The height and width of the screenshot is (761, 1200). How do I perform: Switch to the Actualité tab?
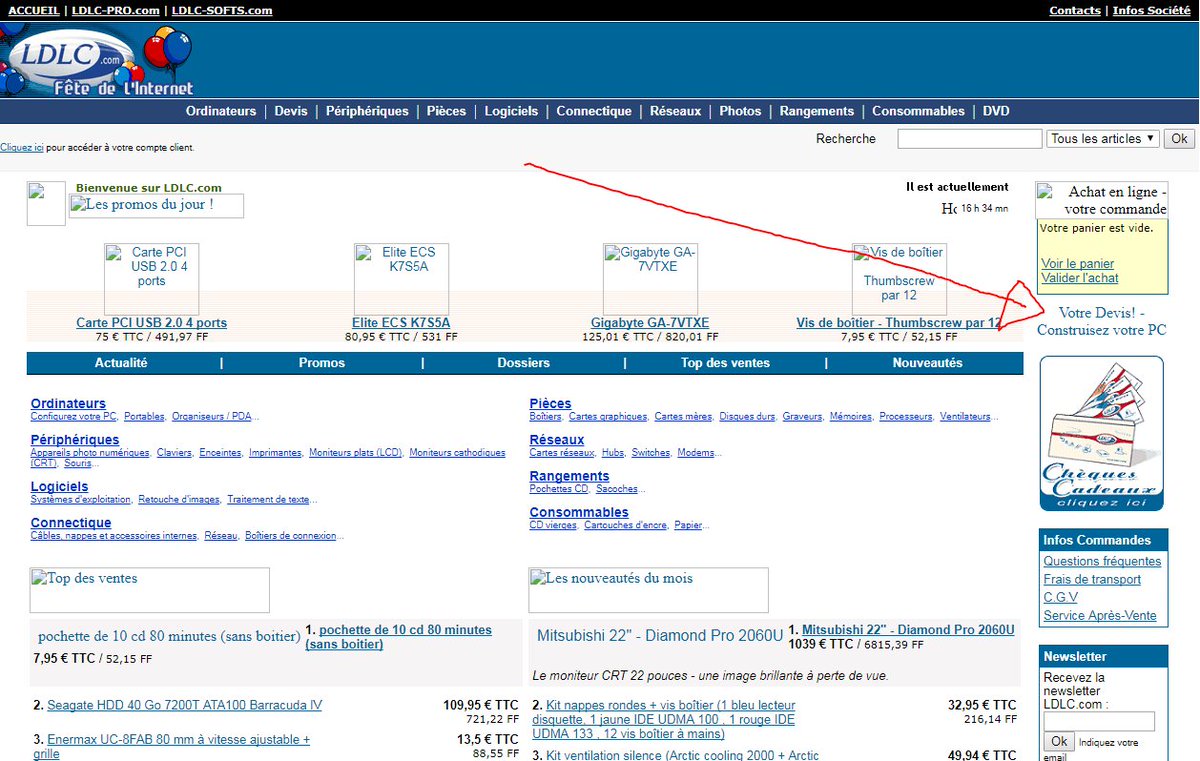121,363
